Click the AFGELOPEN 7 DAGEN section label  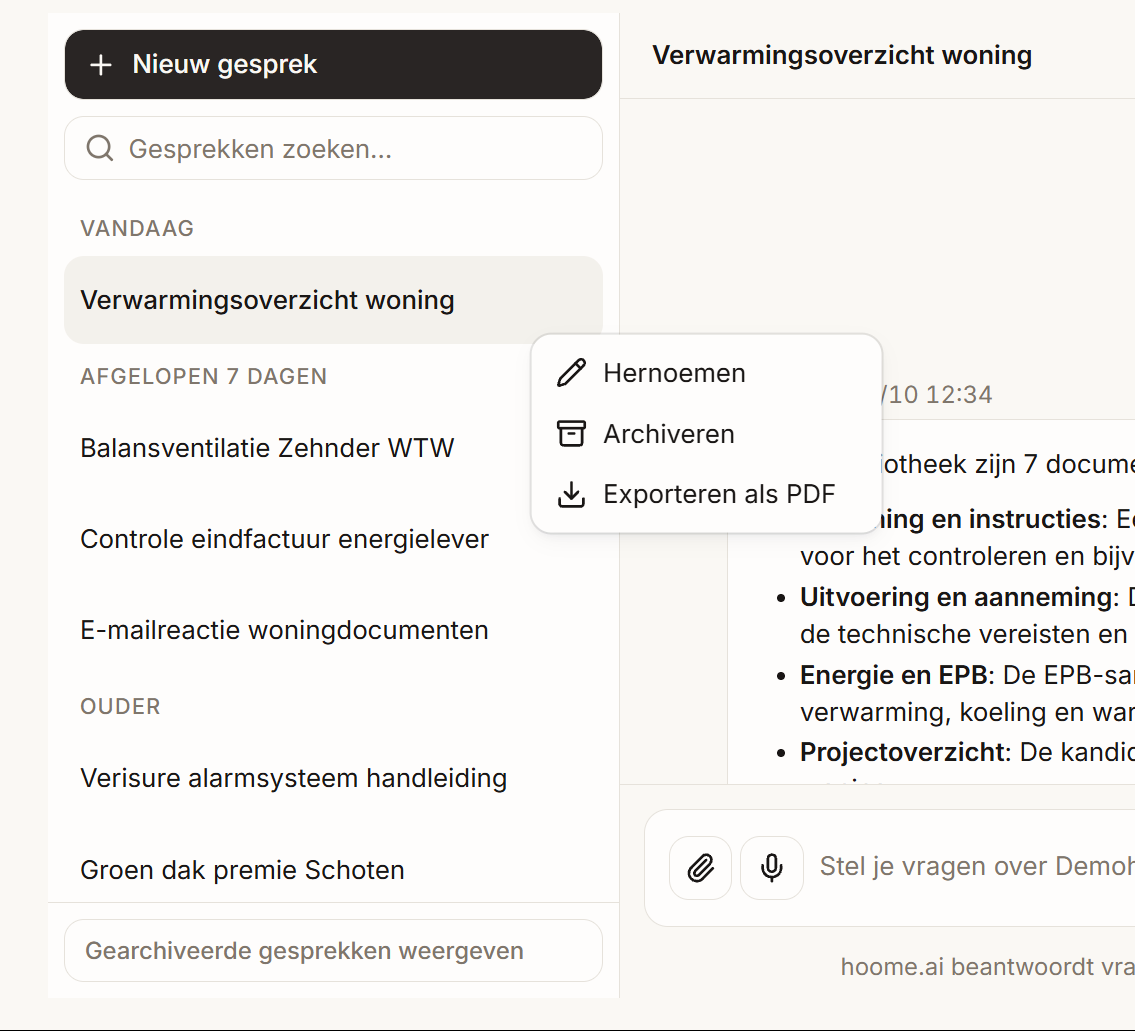[203, 376]
